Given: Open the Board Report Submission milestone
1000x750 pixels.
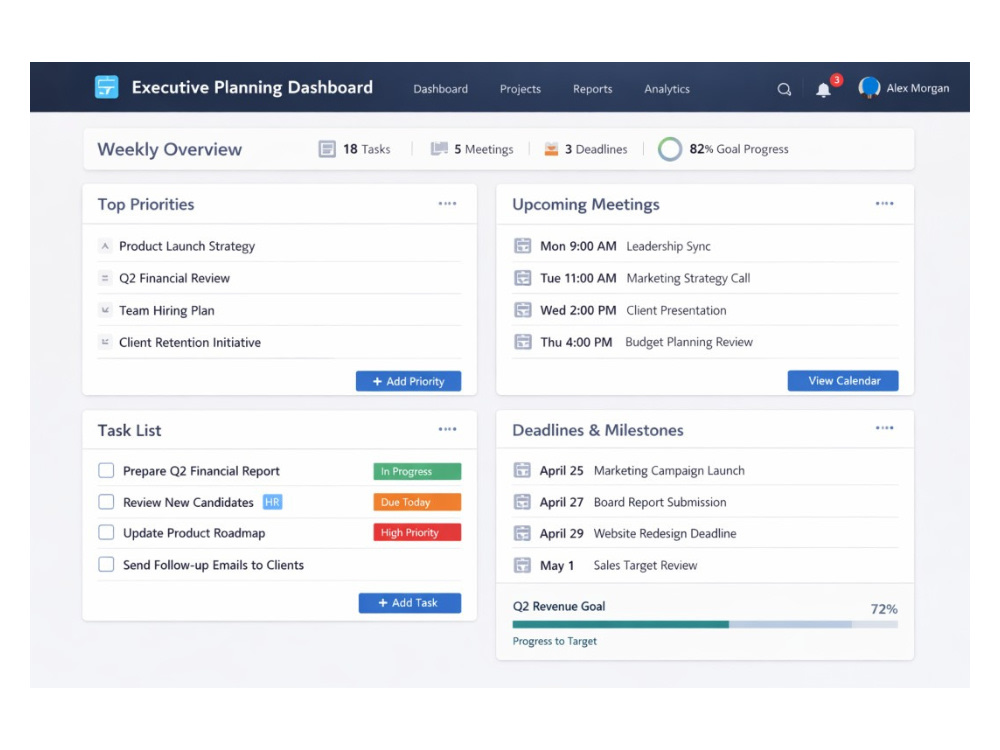Looking at the screenshot, I should click(705, 502).
